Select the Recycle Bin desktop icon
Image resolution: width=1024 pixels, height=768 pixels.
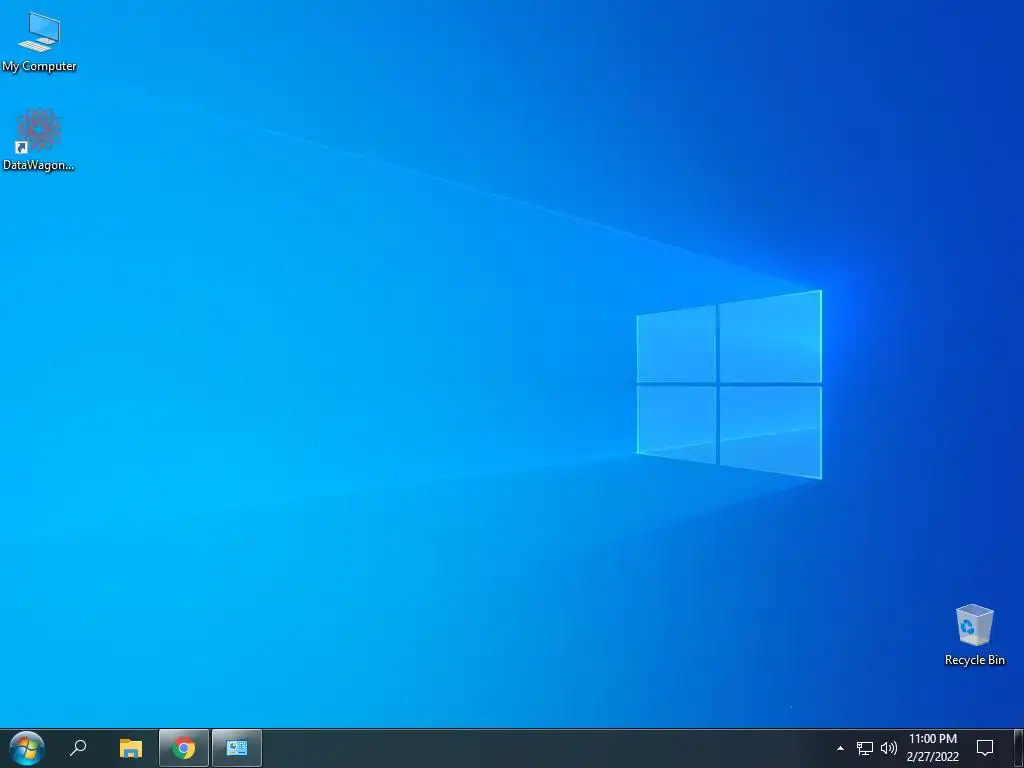point(974,635)
